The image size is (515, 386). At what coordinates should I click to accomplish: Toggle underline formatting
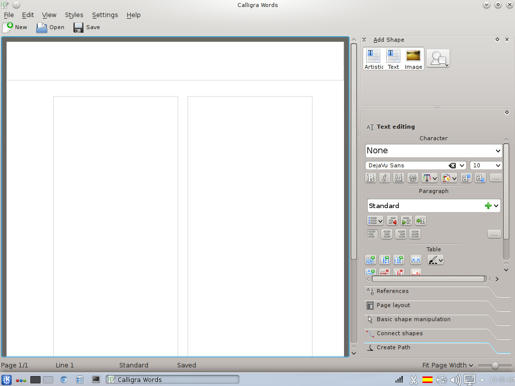click(398, 178)
